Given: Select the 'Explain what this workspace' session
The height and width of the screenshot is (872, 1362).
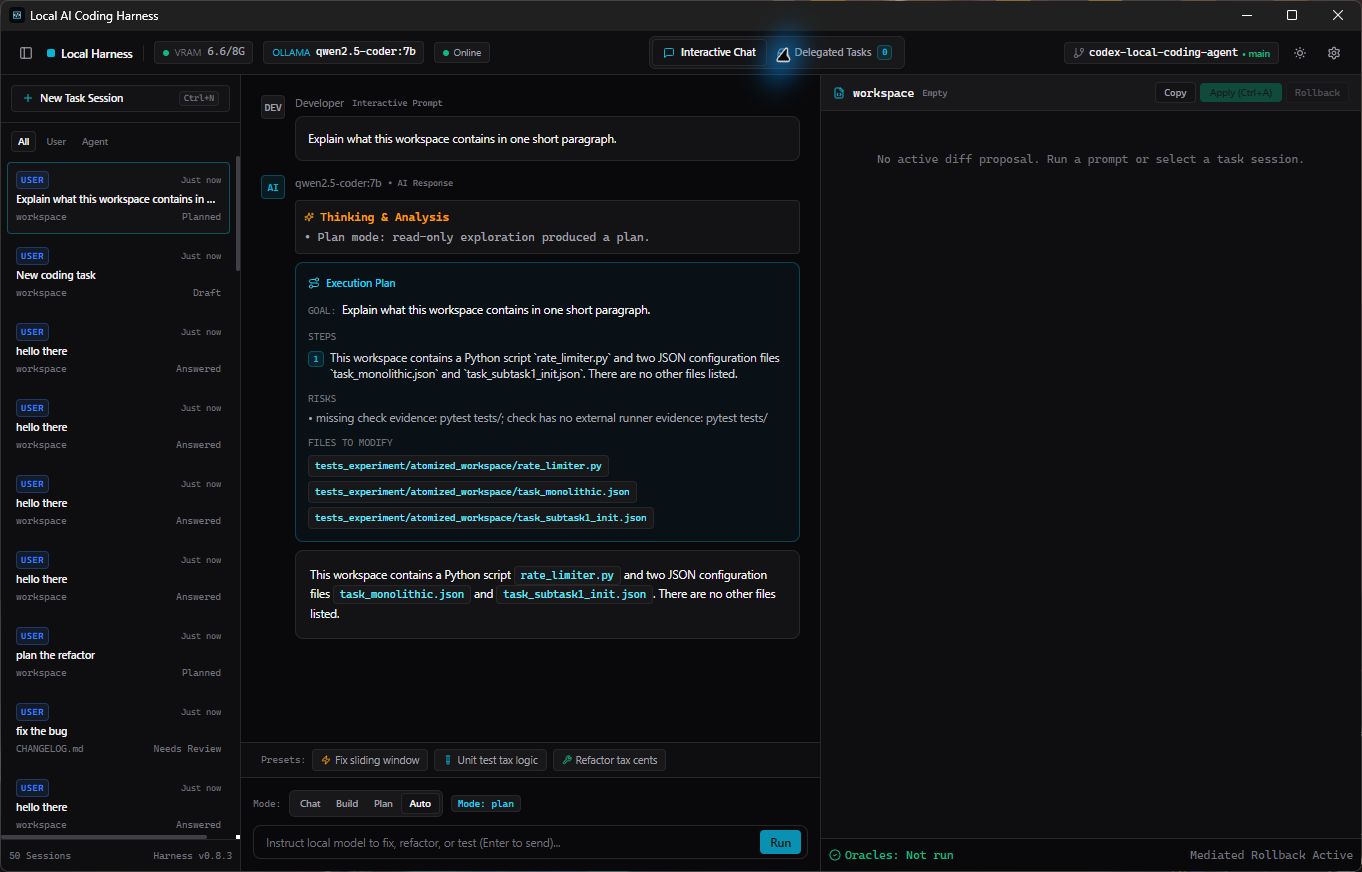Looking at the screenshot, I should click(118, 198).
